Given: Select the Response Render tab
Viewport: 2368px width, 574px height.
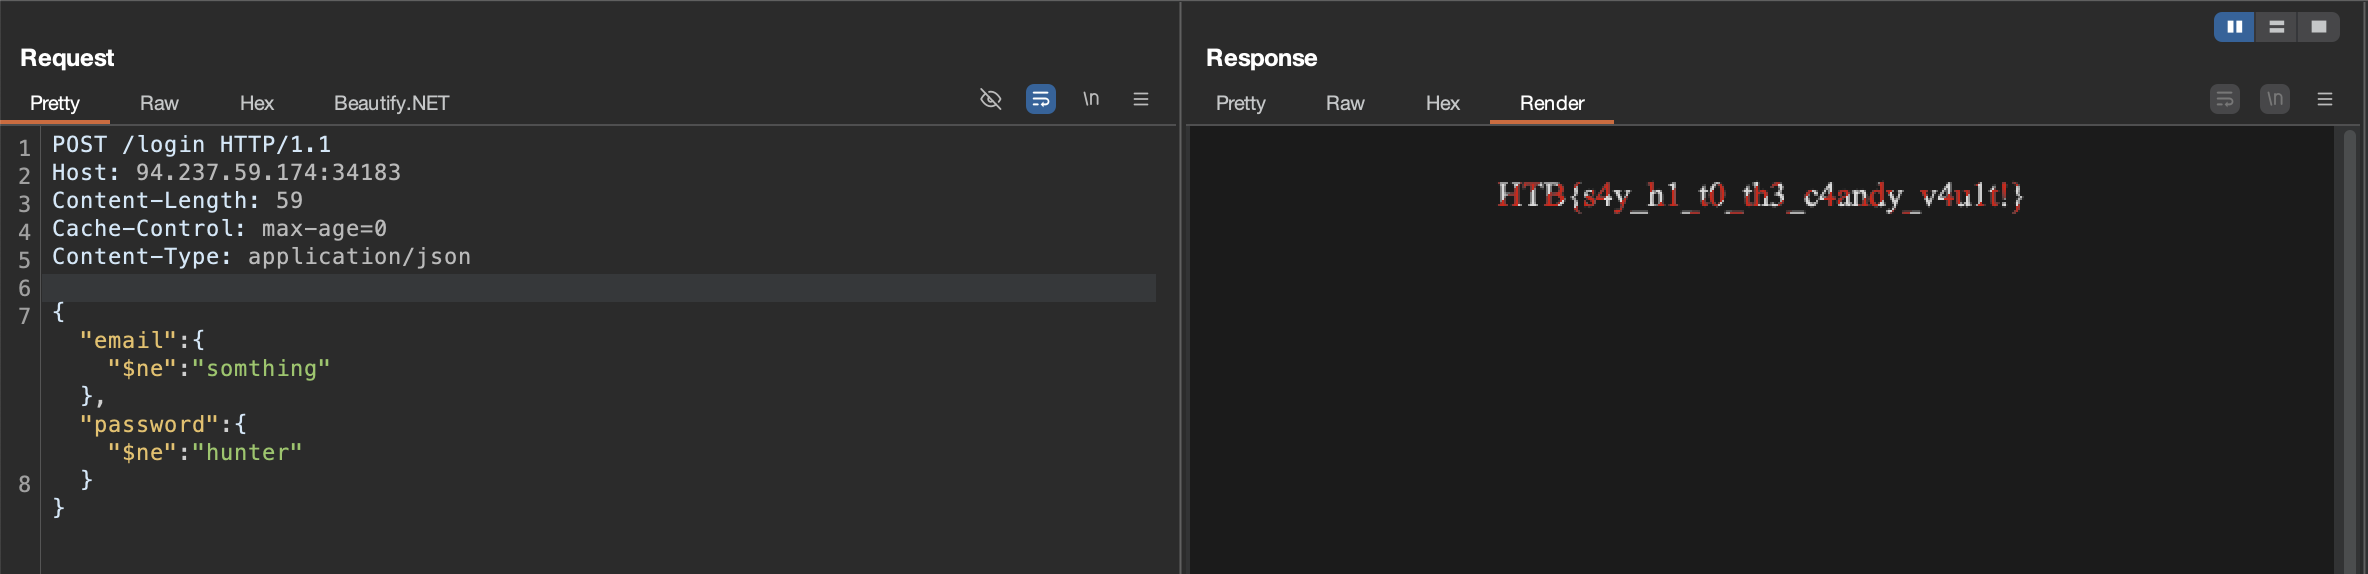Looking at the screenshot, I should (1552, 103).
